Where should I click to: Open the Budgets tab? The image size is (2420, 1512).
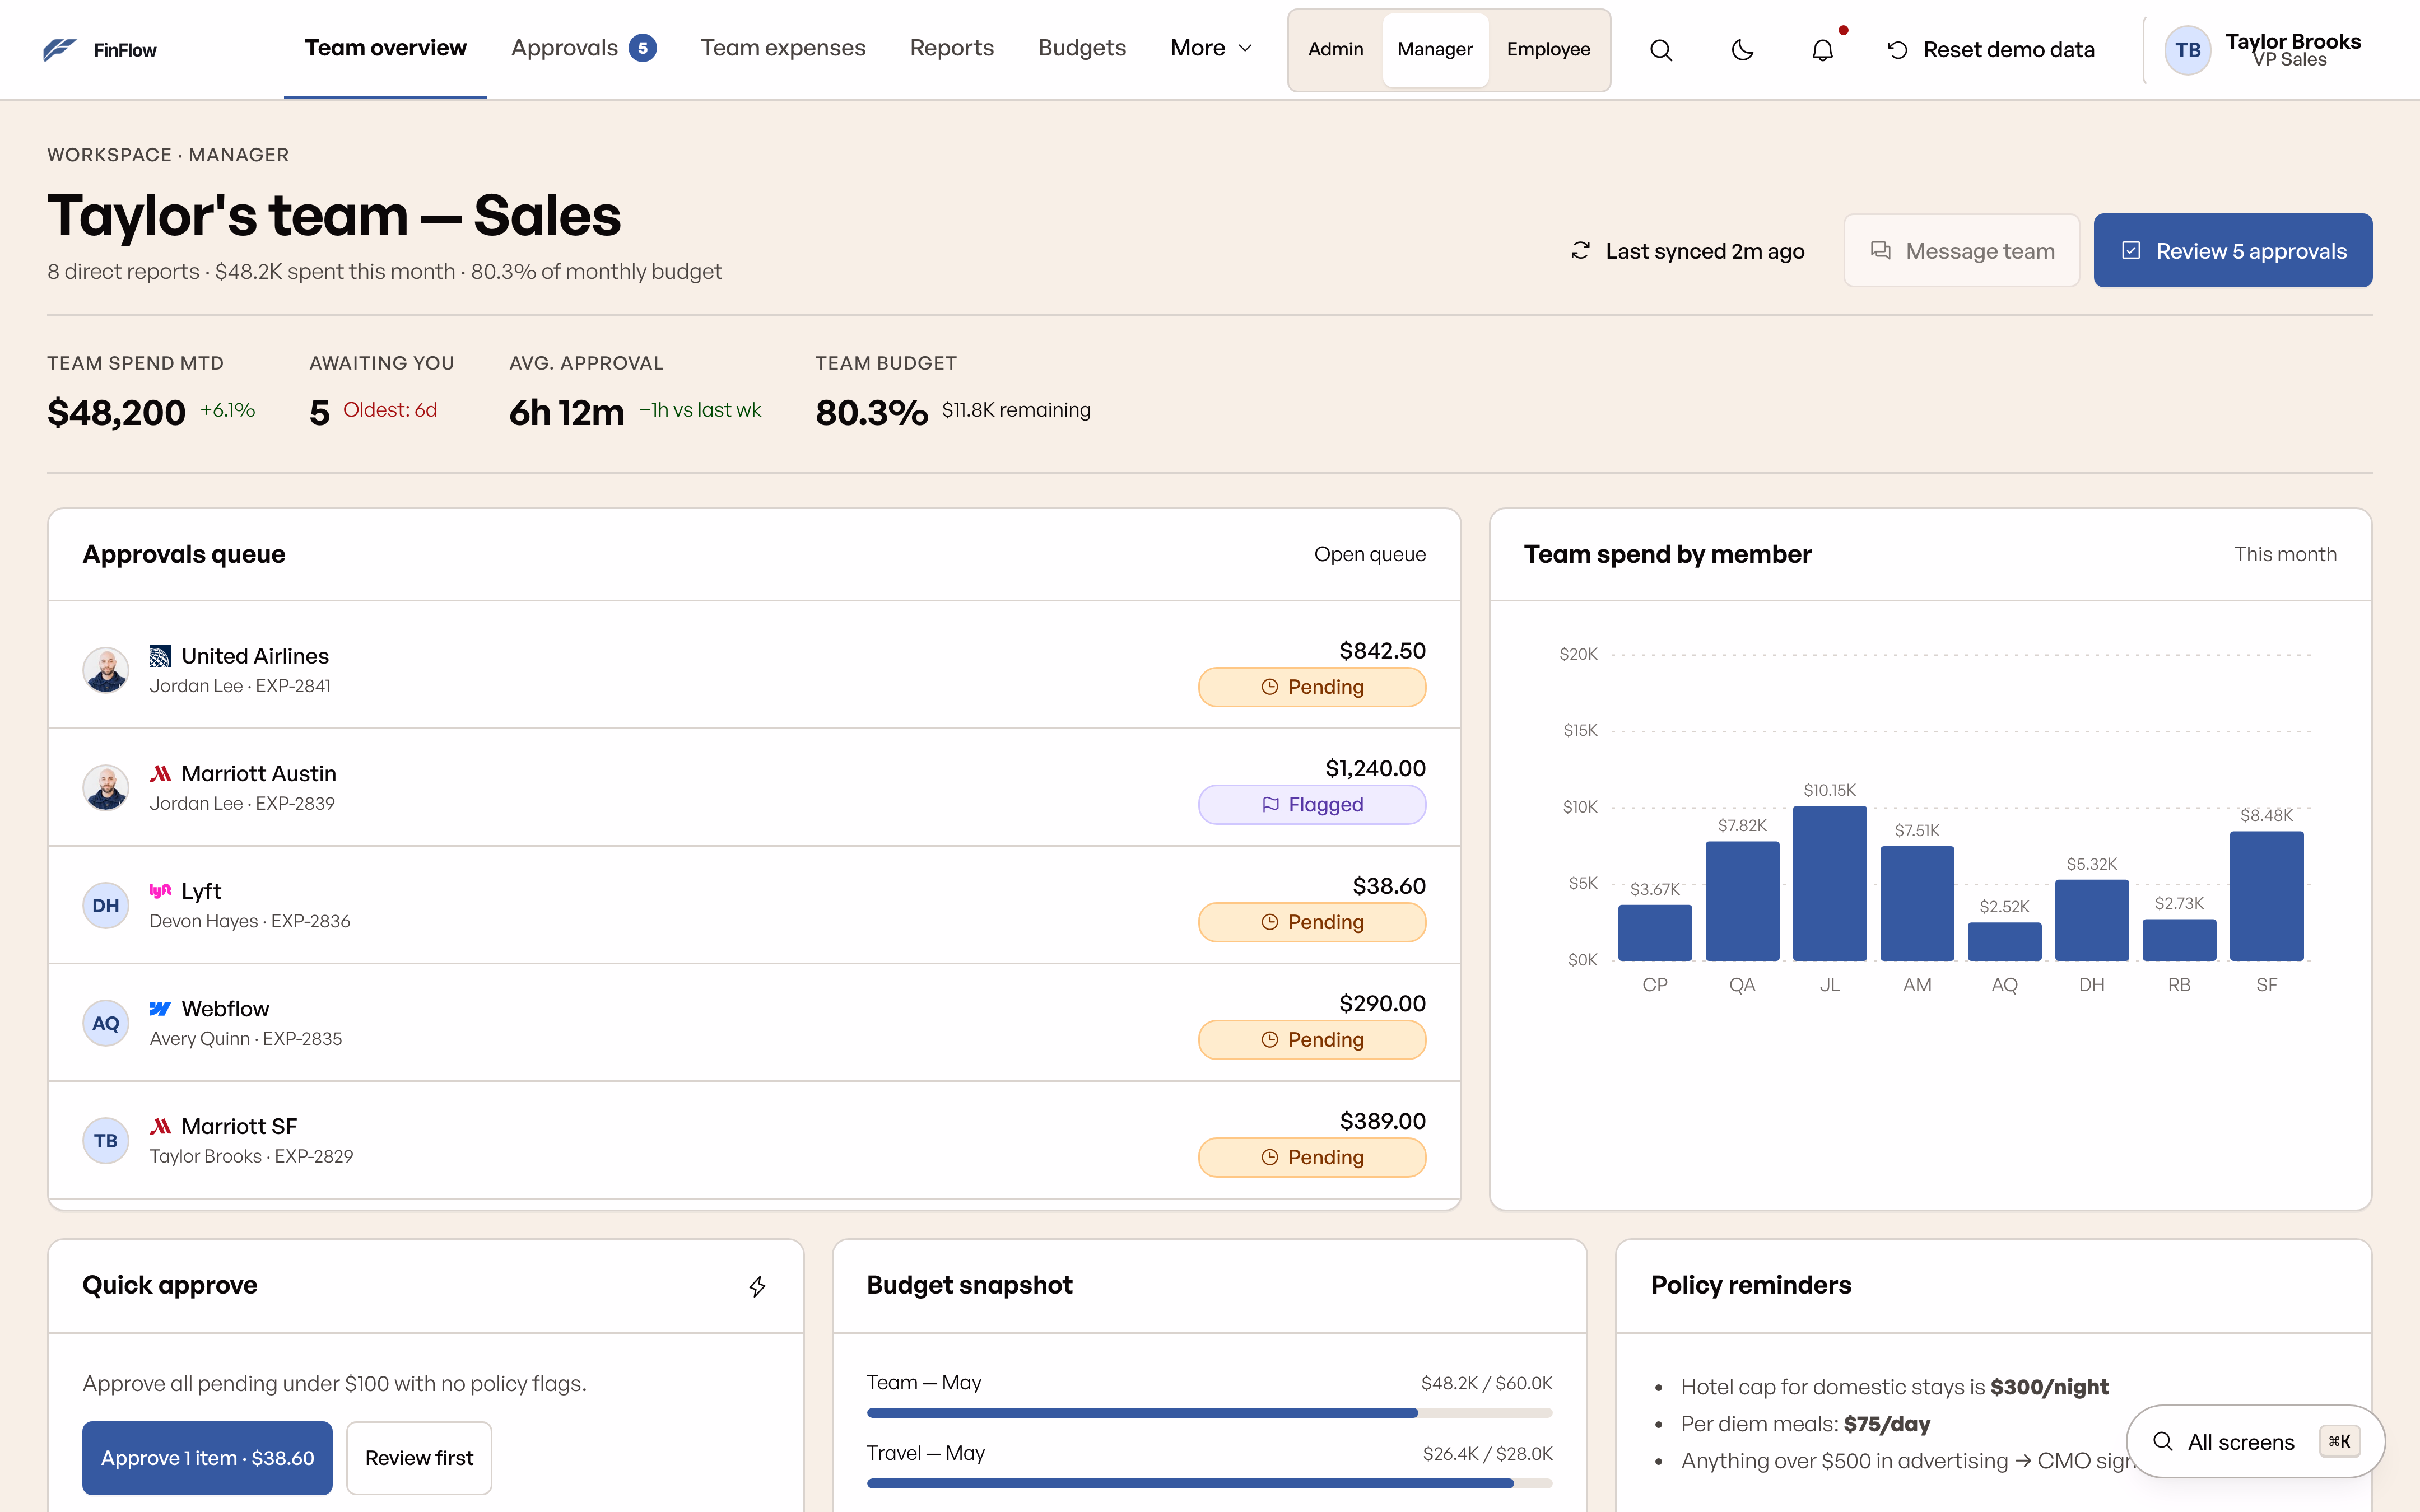pos(1081,48)
